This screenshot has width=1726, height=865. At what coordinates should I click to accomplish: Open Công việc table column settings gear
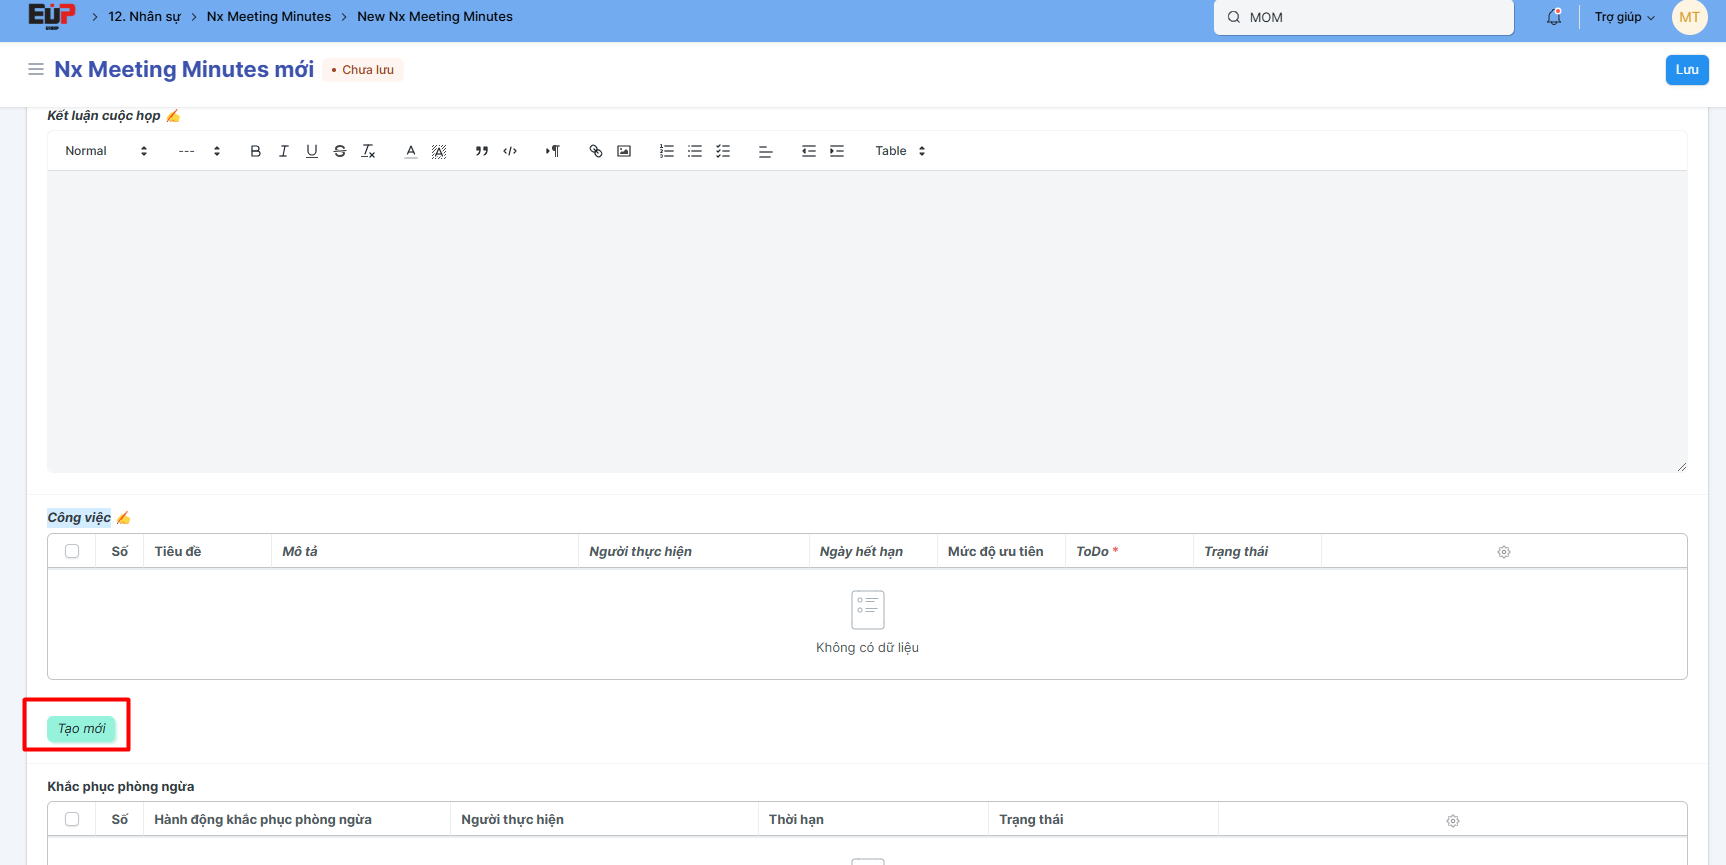tap(1504, 552)
